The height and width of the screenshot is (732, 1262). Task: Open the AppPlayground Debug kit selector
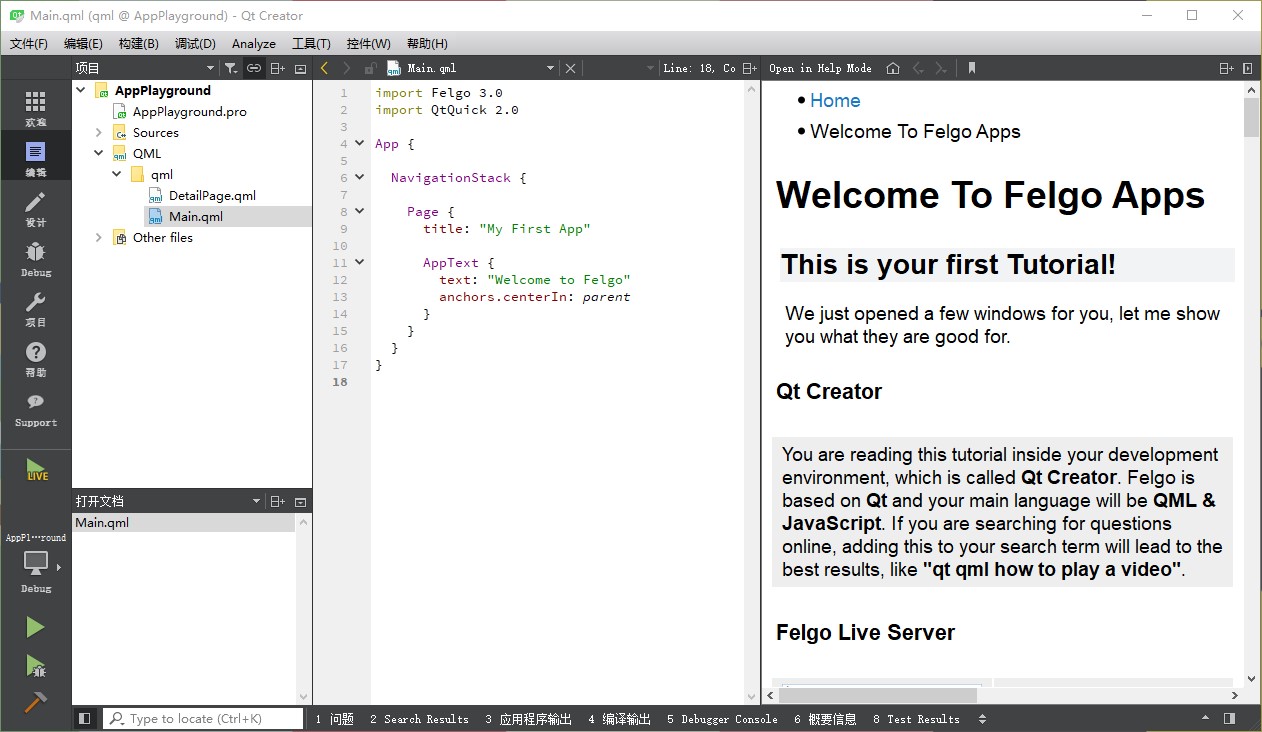[36, 563]
